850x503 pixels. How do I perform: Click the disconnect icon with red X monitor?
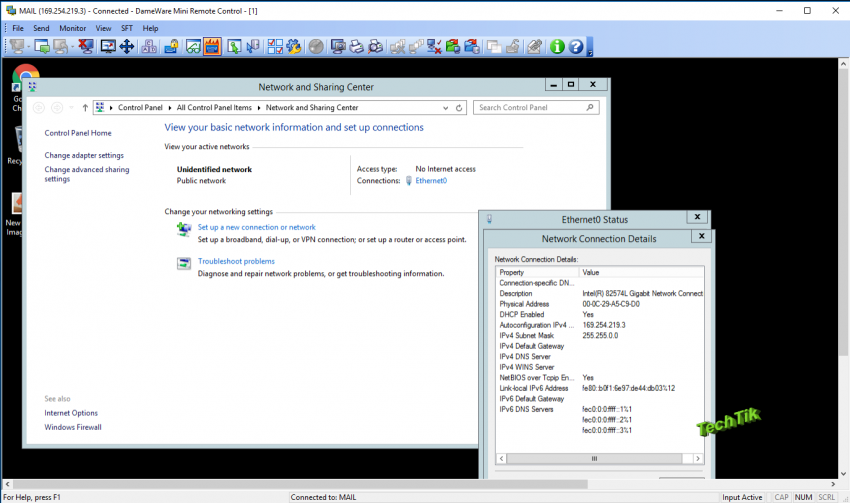(x=86, y=47)
